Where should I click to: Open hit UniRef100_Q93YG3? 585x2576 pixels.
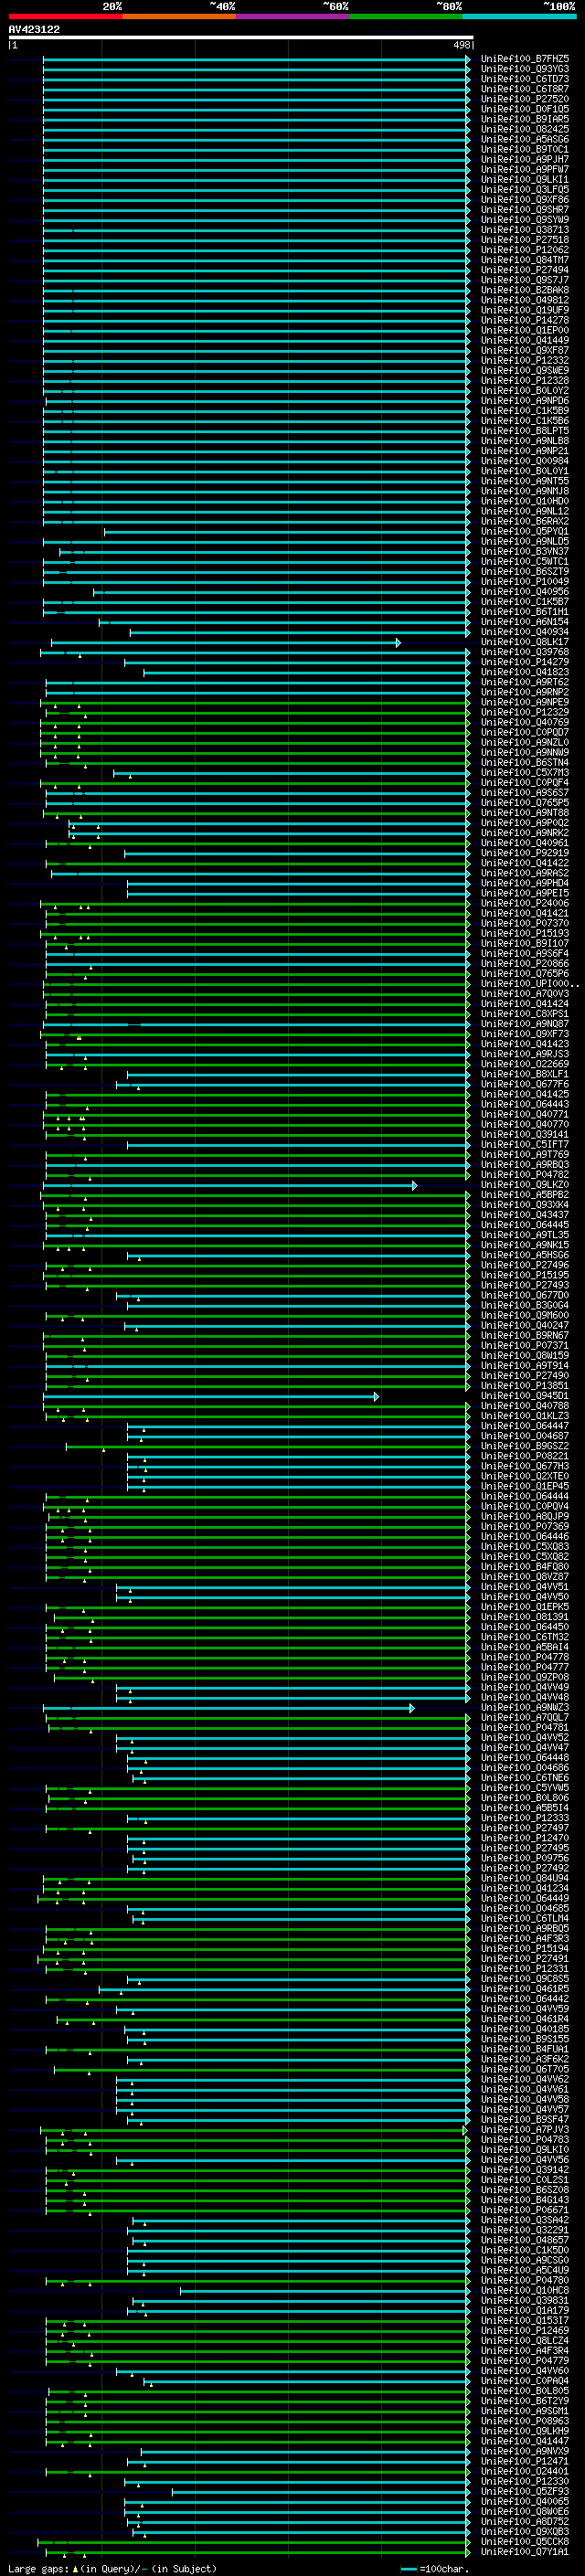coord(525,69)
